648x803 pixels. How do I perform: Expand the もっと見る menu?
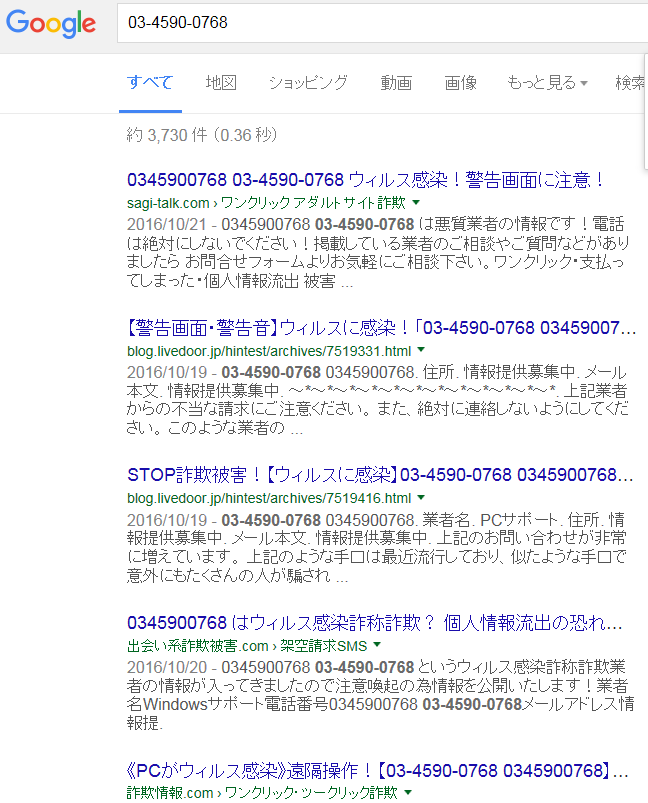[547, 82]
